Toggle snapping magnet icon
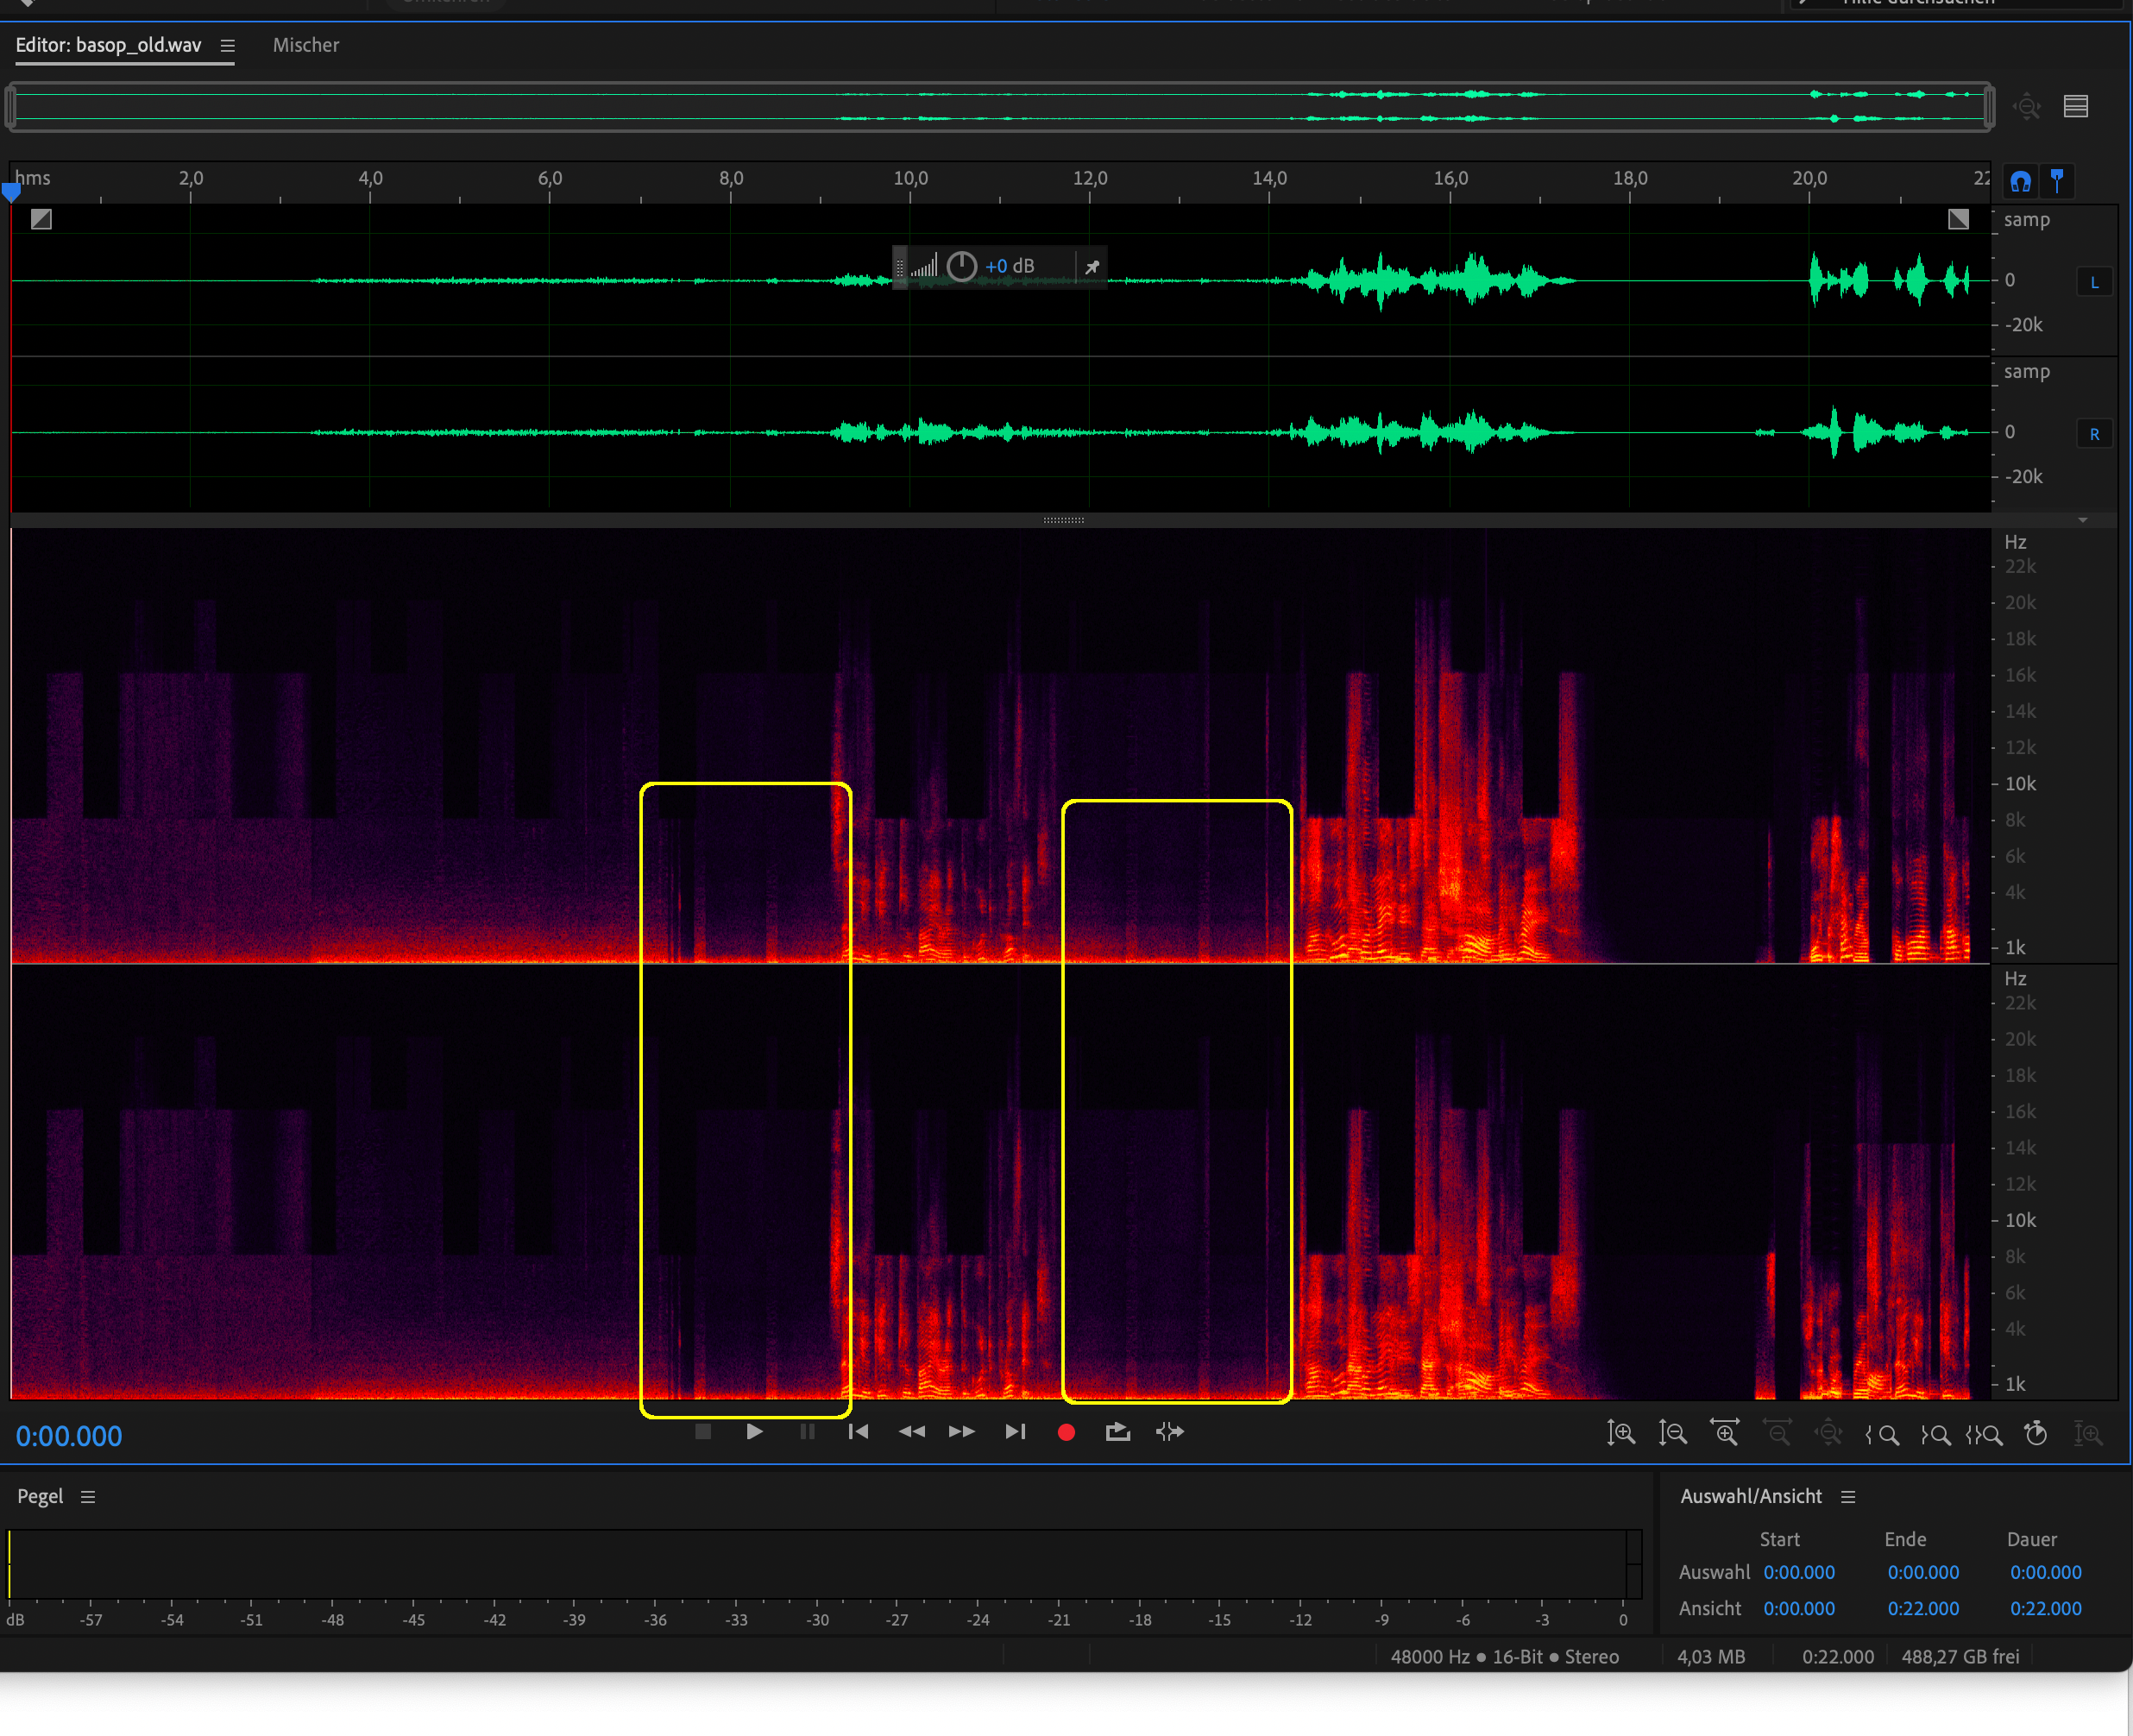This screenshot has height=1736, width=2133. (2021, 181)
